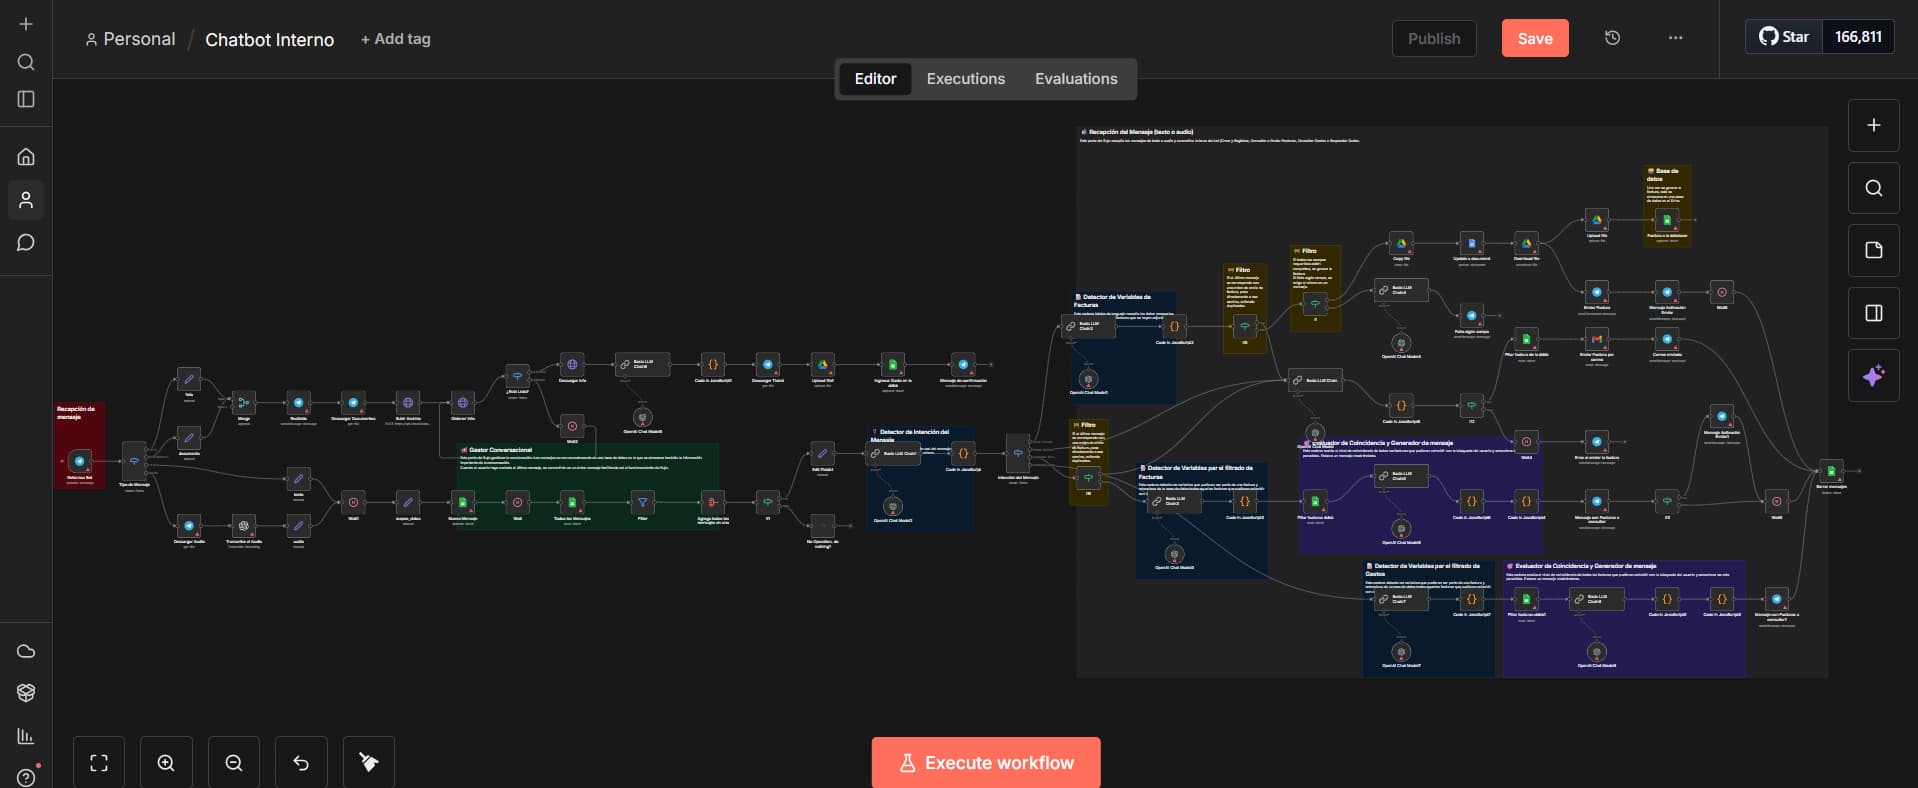This screenshot has height=788, width=1918.
Task: Open the Templates cube icon
Action: click(26, 693)
